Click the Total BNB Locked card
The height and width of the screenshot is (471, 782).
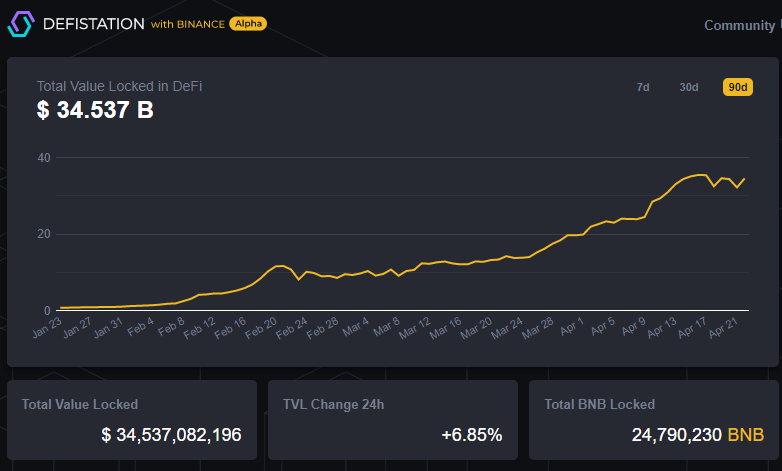[x=654, y=420]
